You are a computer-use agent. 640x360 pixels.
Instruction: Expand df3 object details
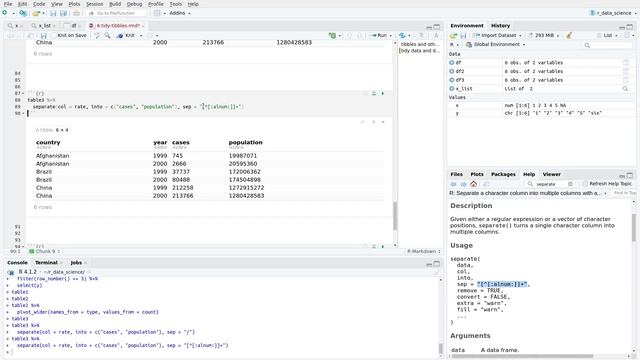point(452,80)
